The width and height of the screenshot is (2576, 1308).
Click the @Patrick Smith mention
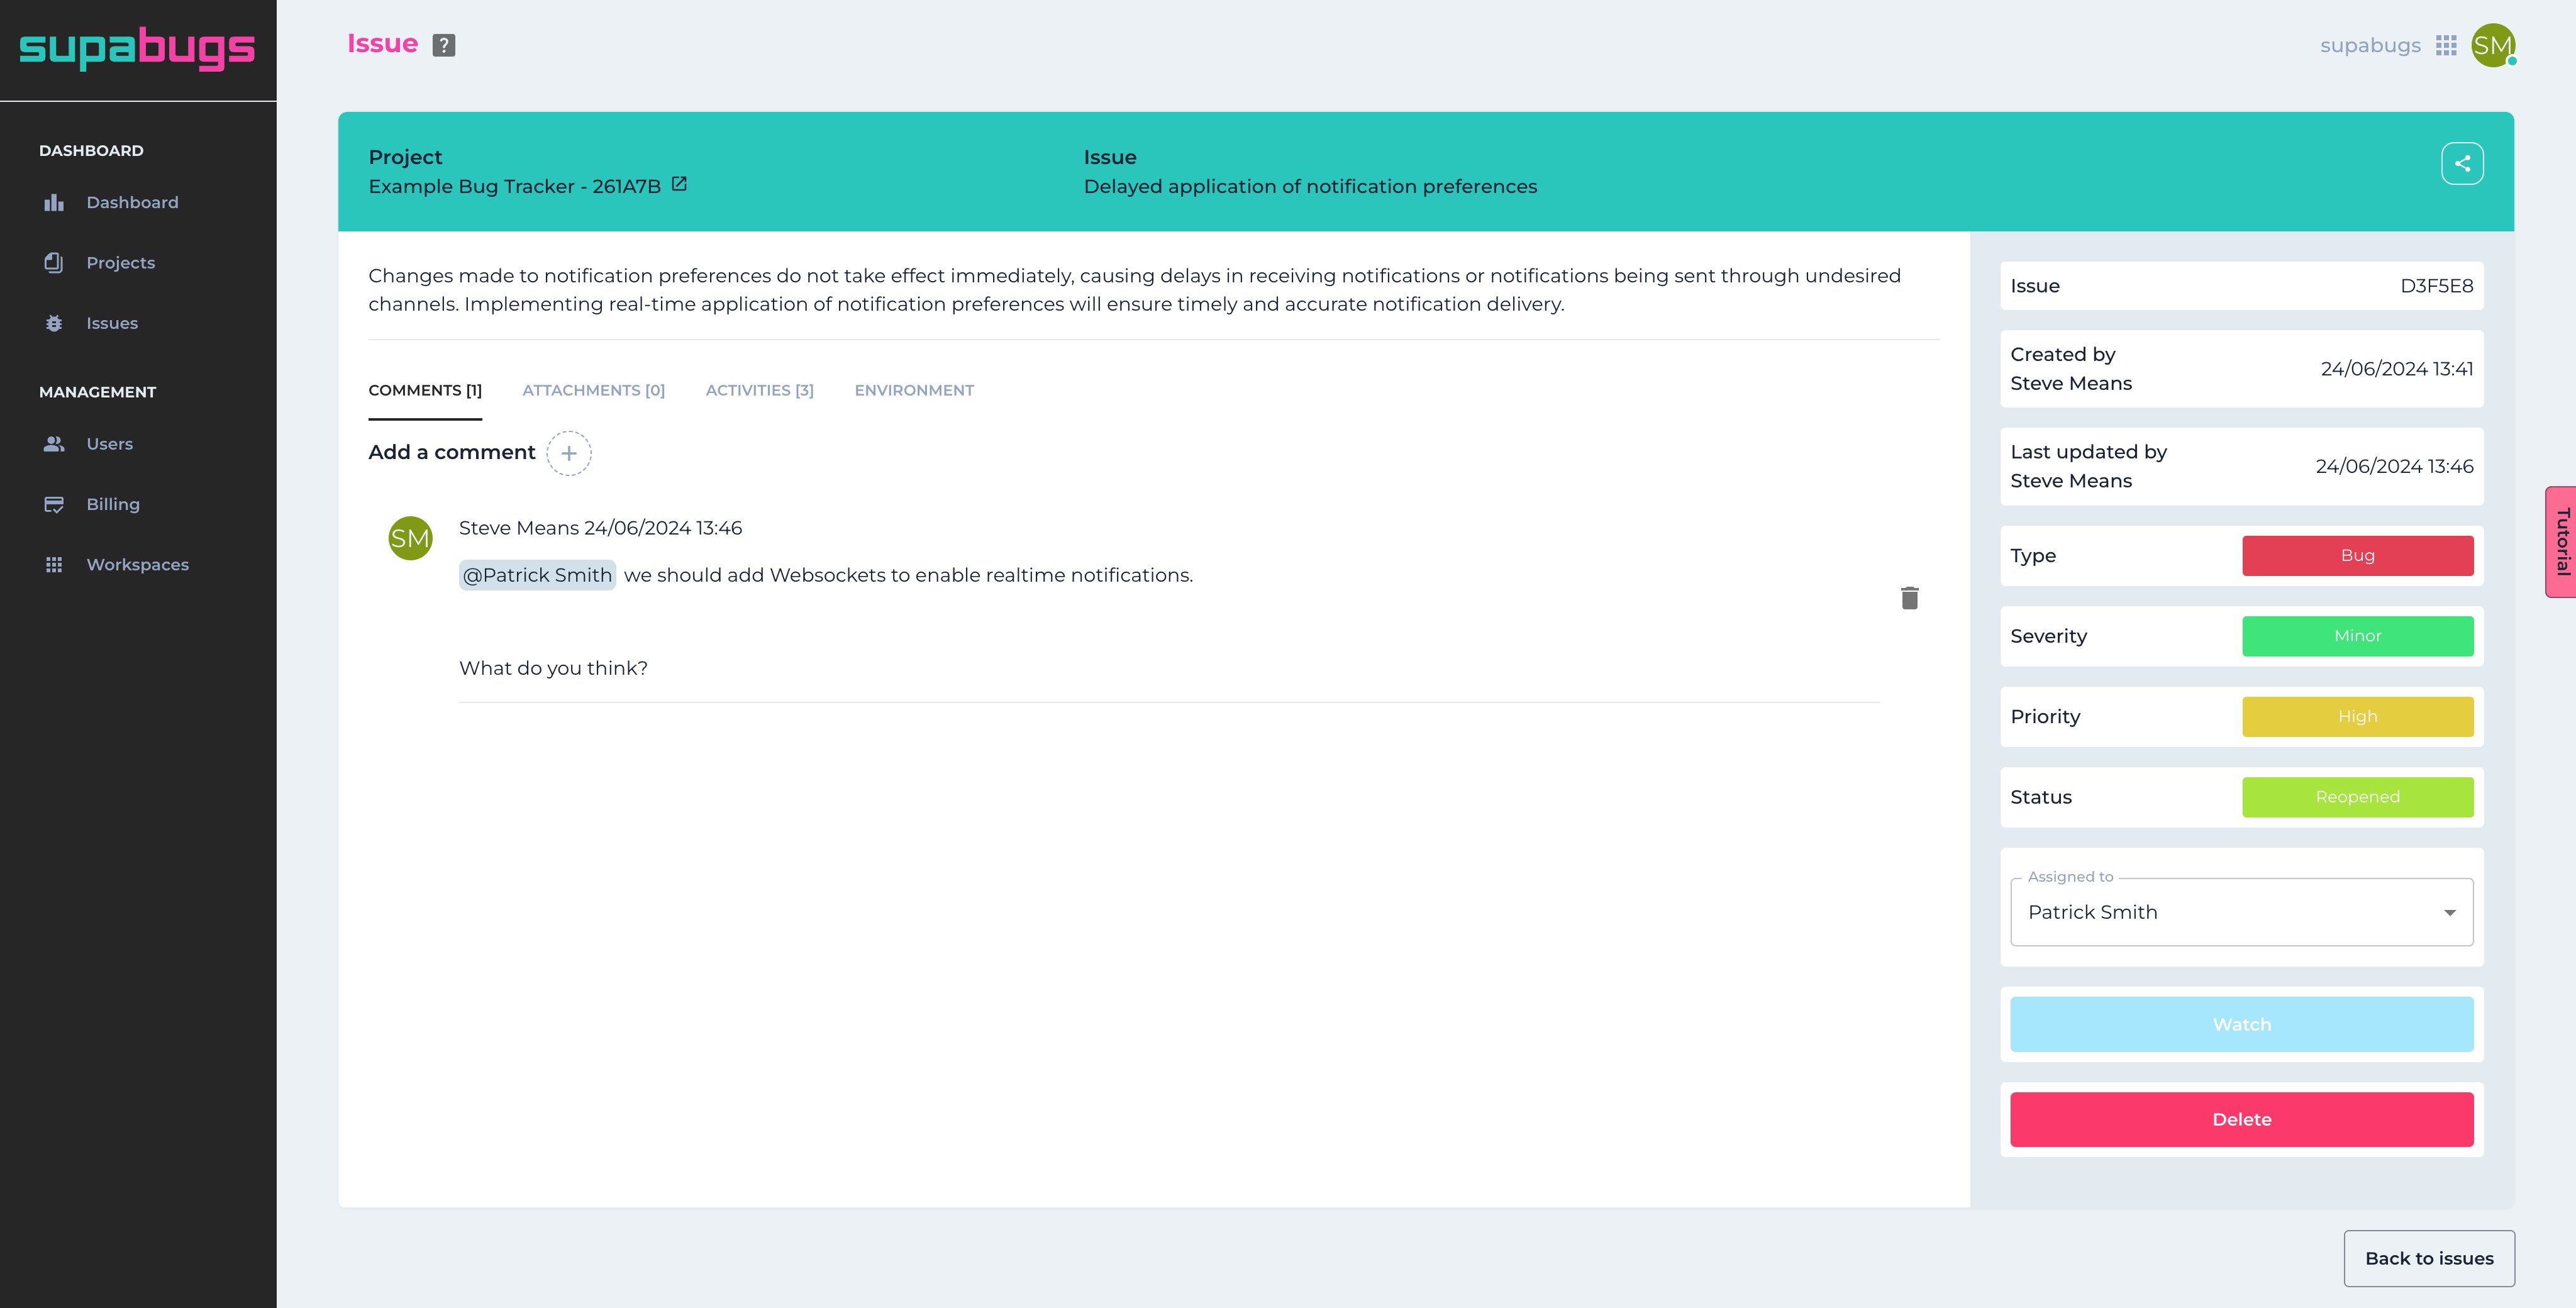click(x=537, y=575)
